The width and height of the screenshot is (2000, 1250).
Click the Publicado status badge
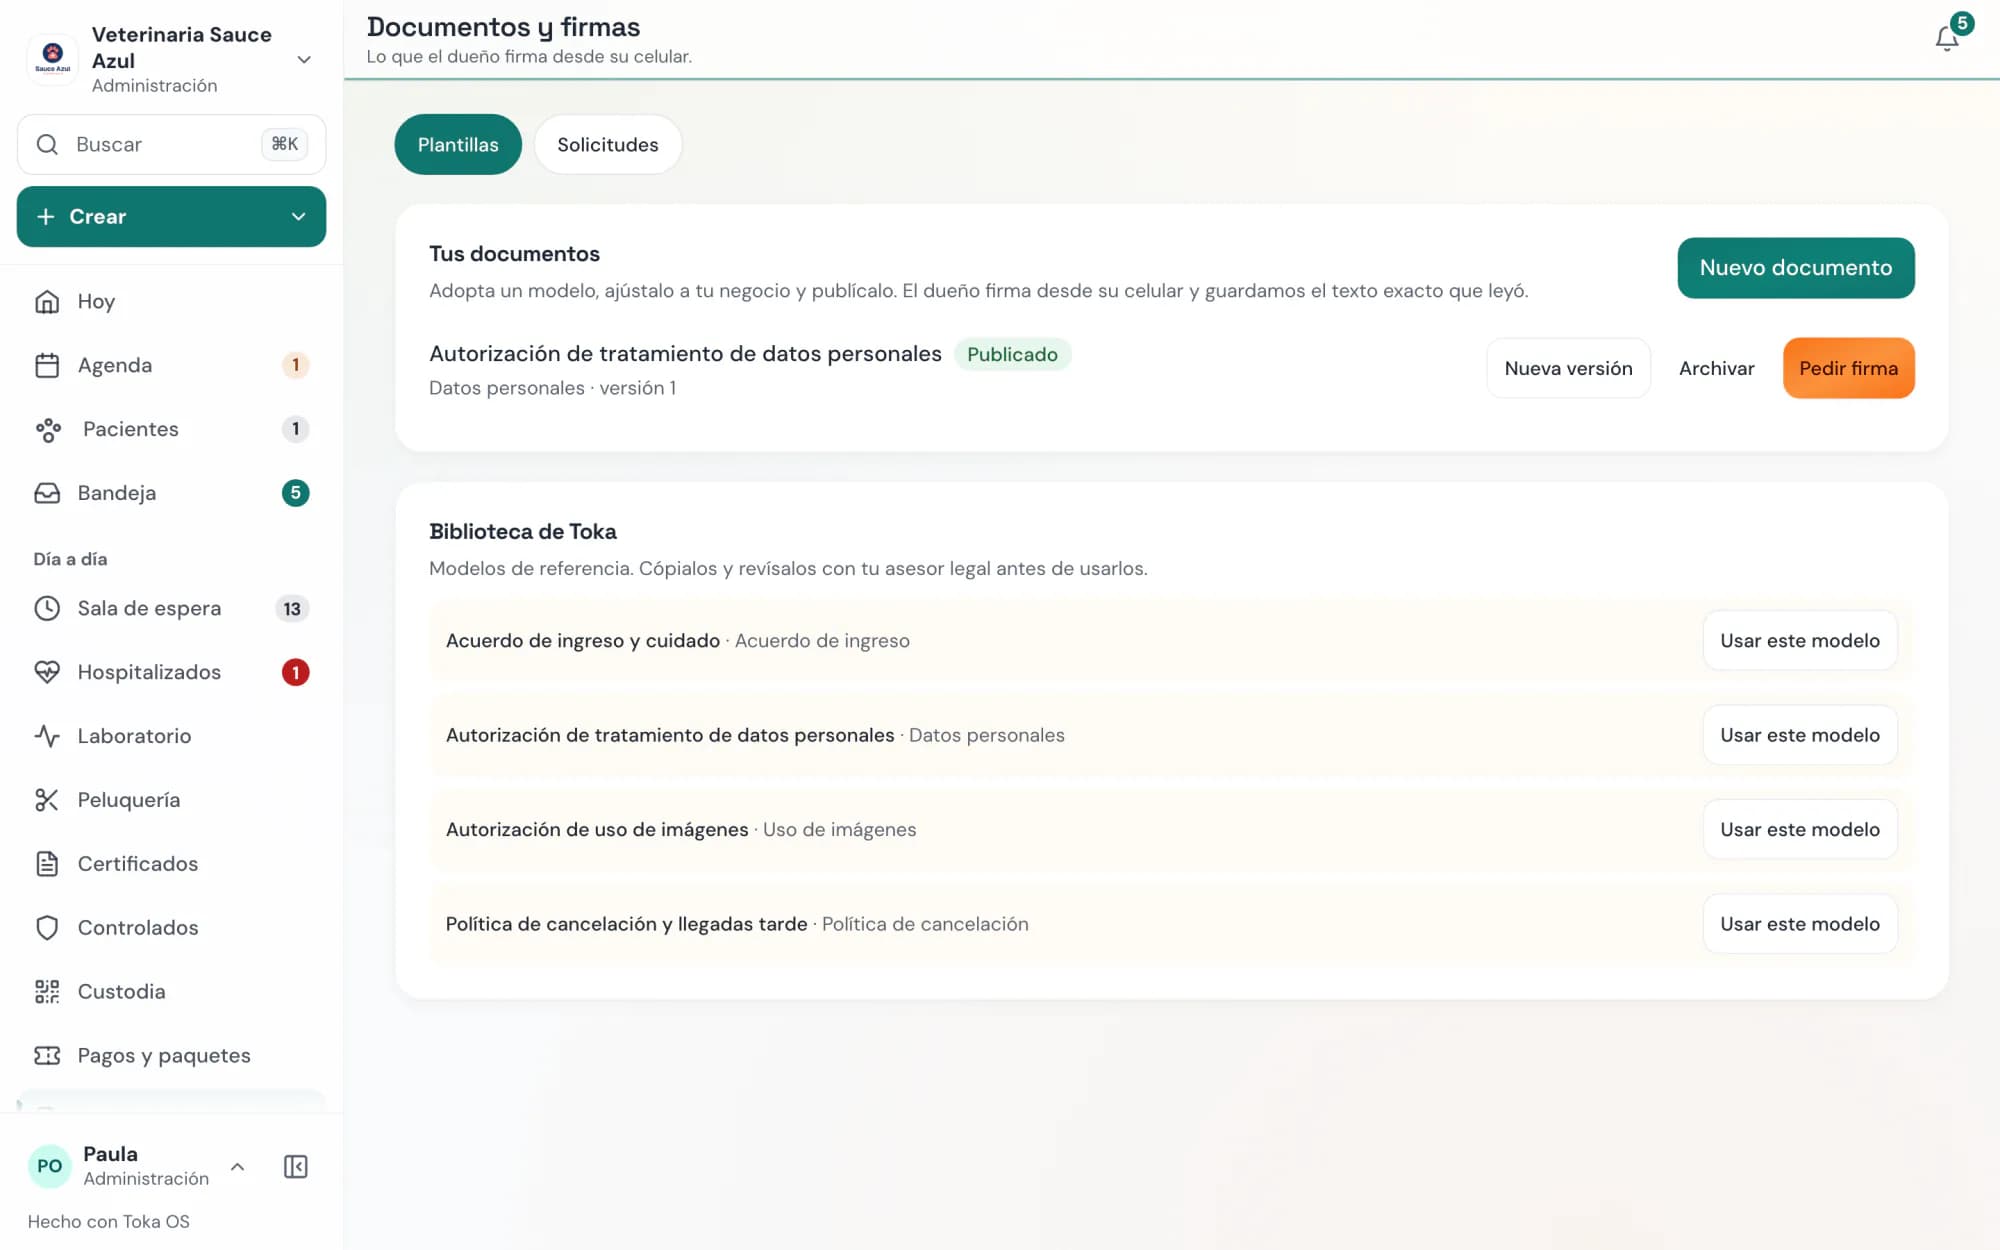click(1012, 354)
